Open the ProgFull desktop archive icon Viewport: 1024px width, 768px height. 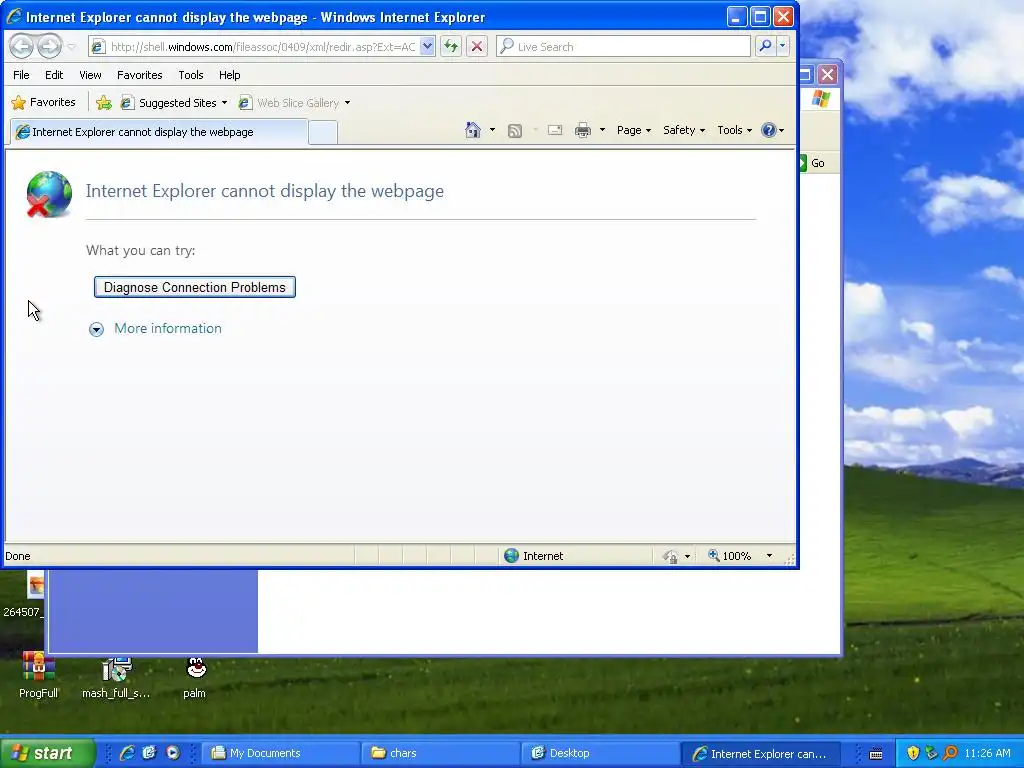point(39,675)
